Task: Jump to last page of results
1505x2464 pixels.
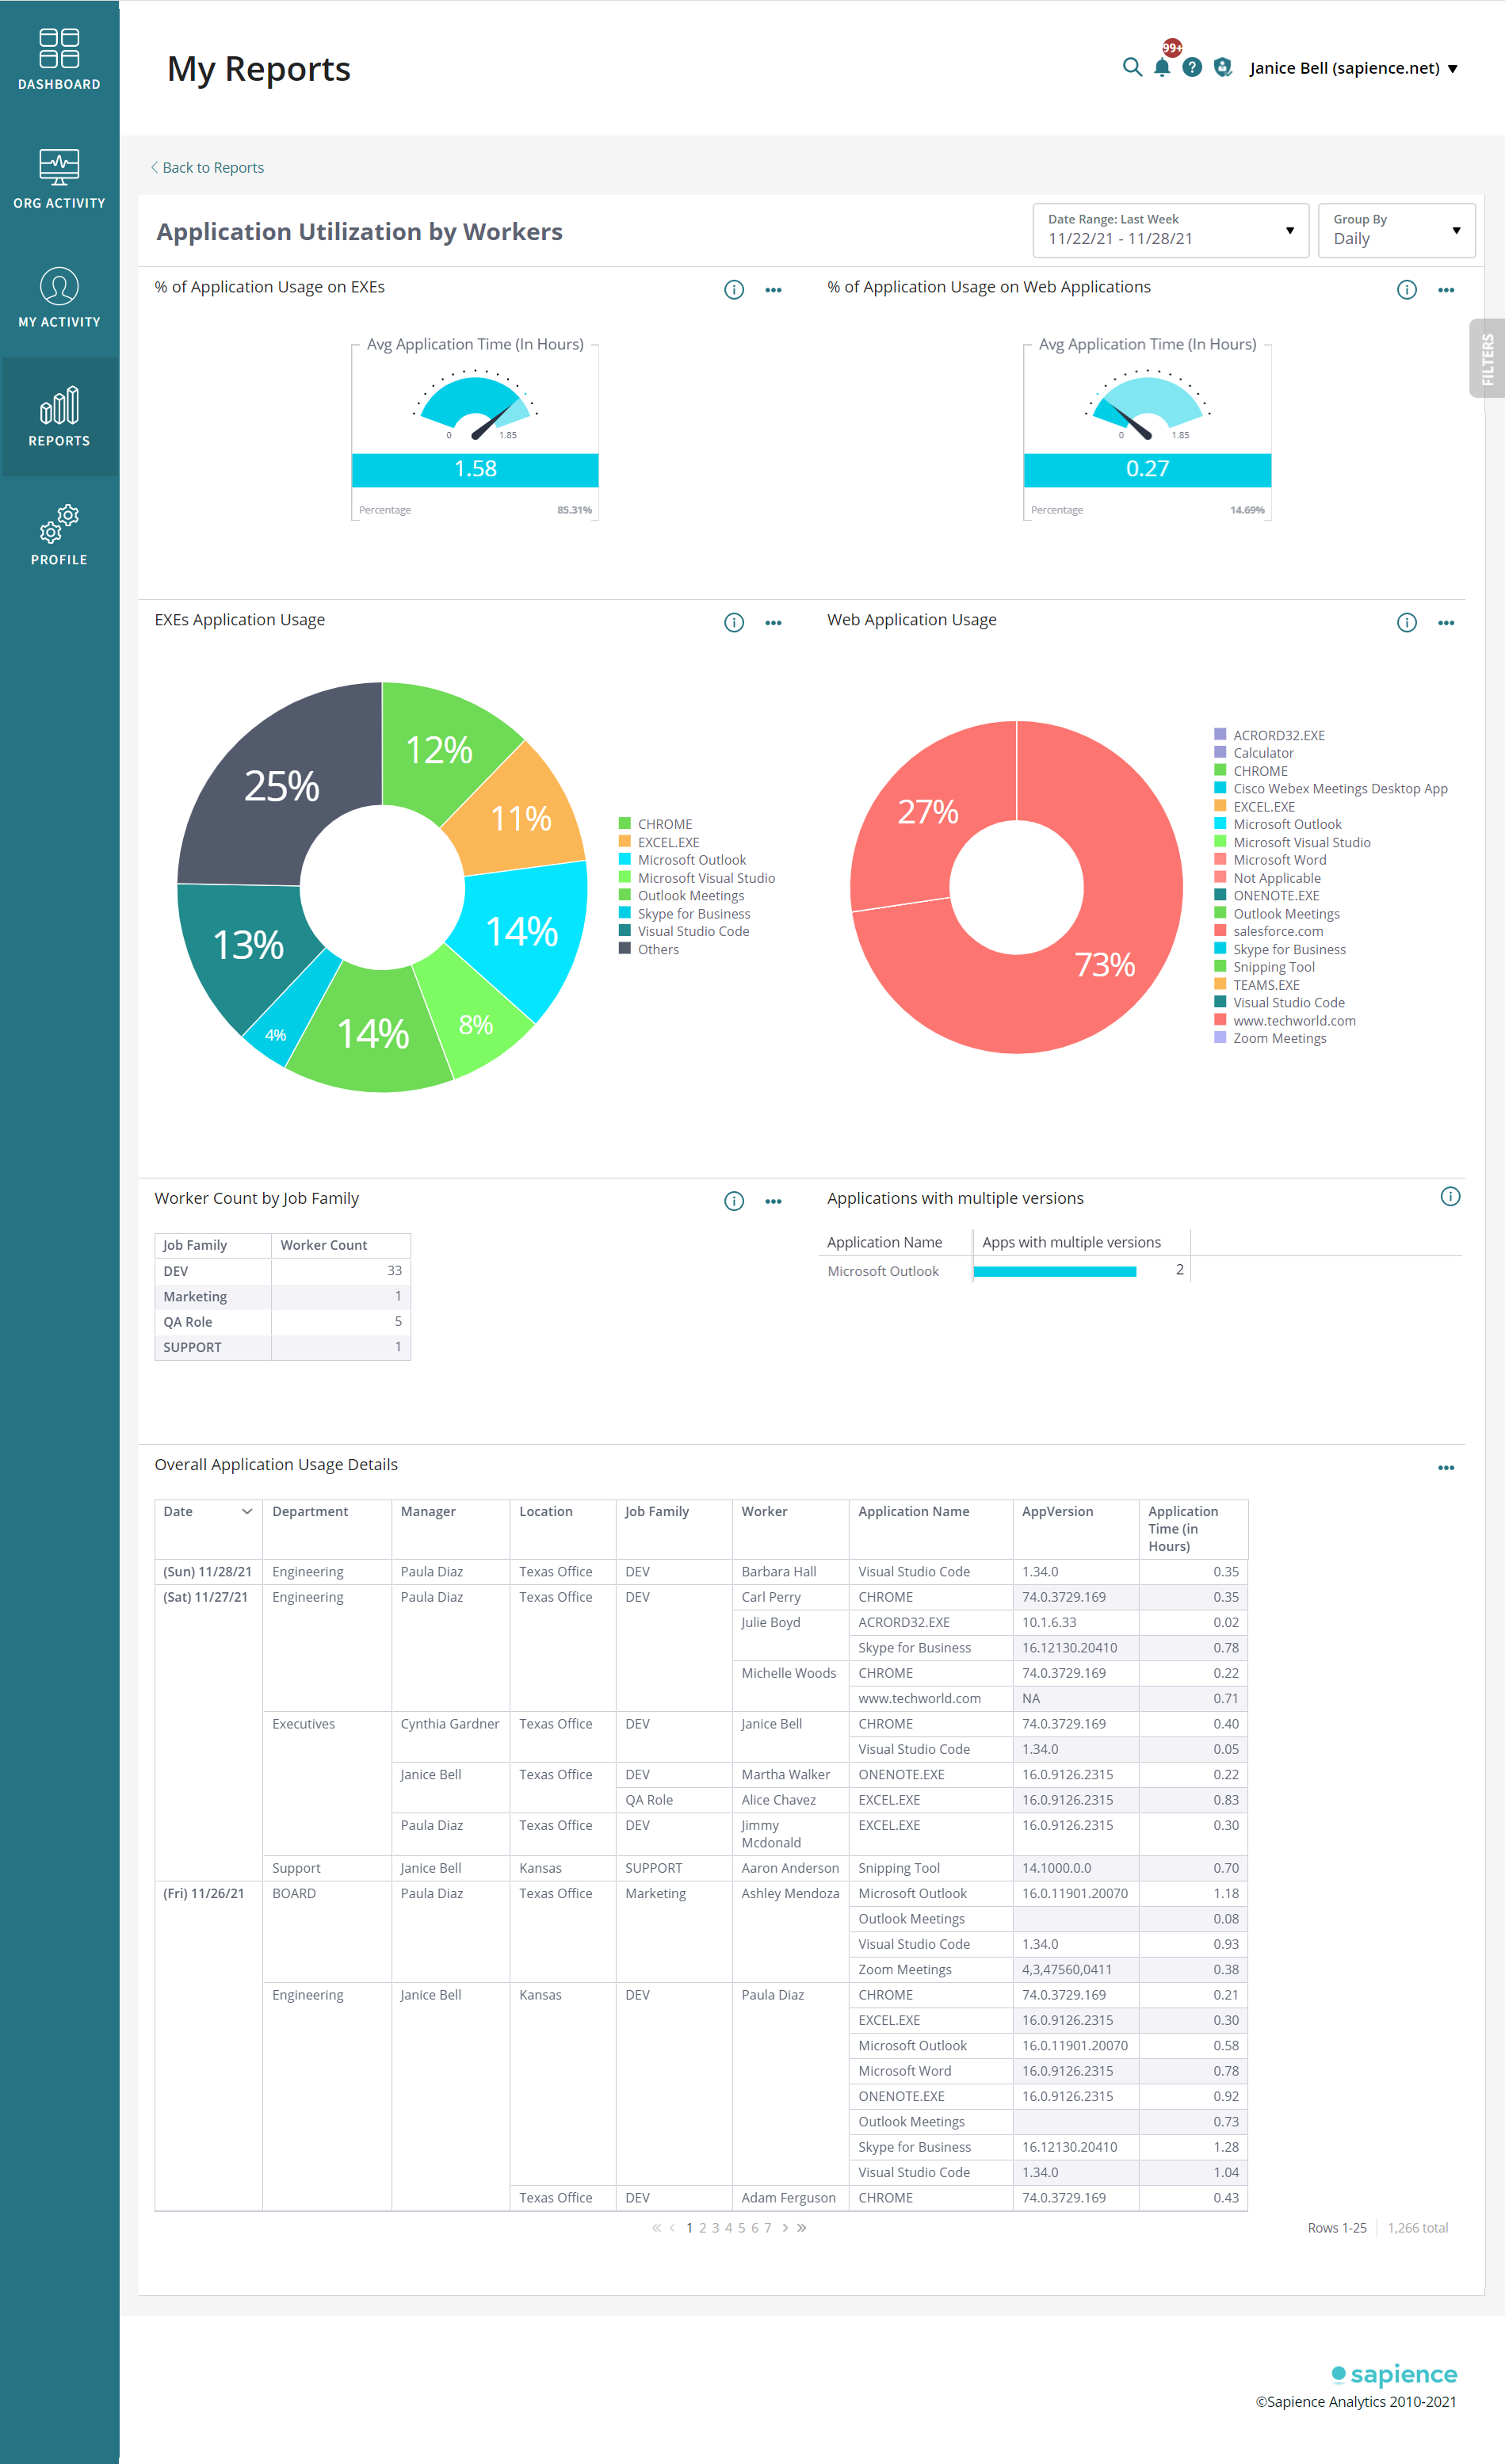Action: pos(801,2228)
